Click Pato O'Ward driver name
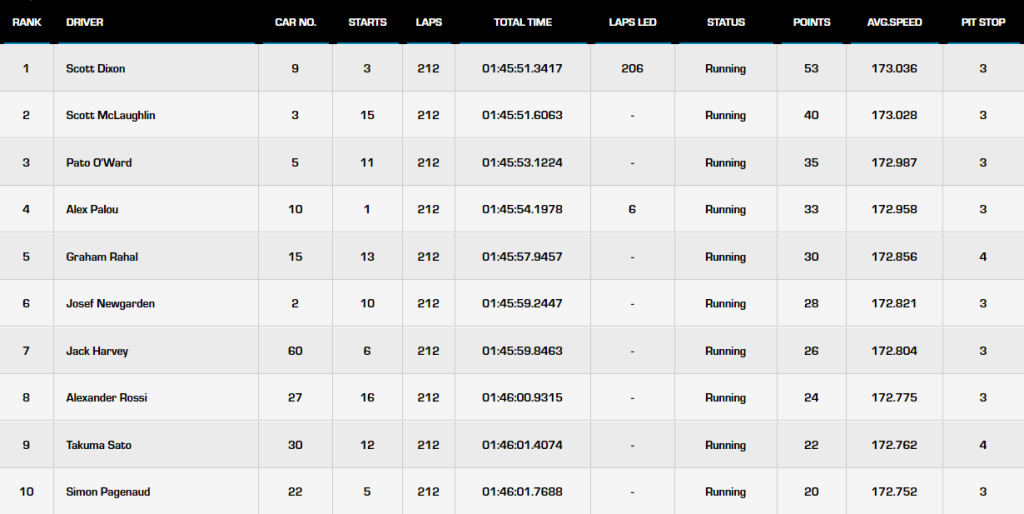The image size is (1024, 514). point(99,163)
